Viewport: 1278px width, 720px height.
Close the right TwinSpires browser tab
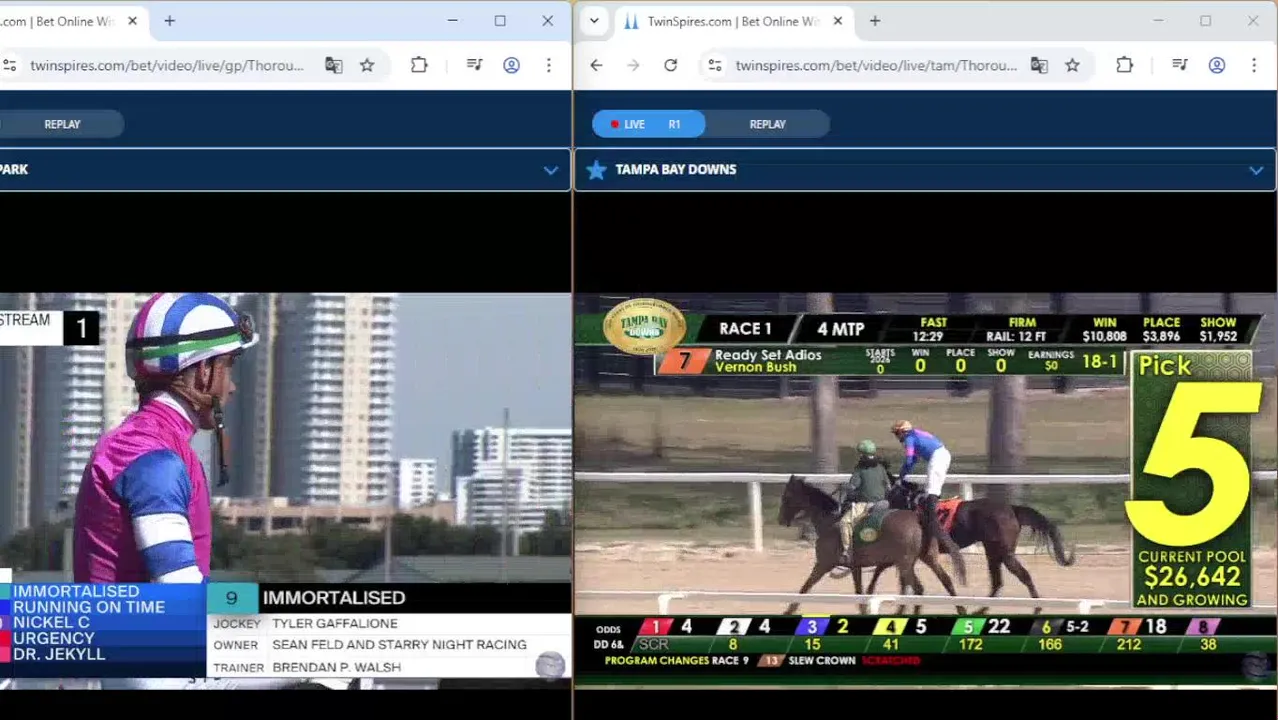(x=838, y=21)
